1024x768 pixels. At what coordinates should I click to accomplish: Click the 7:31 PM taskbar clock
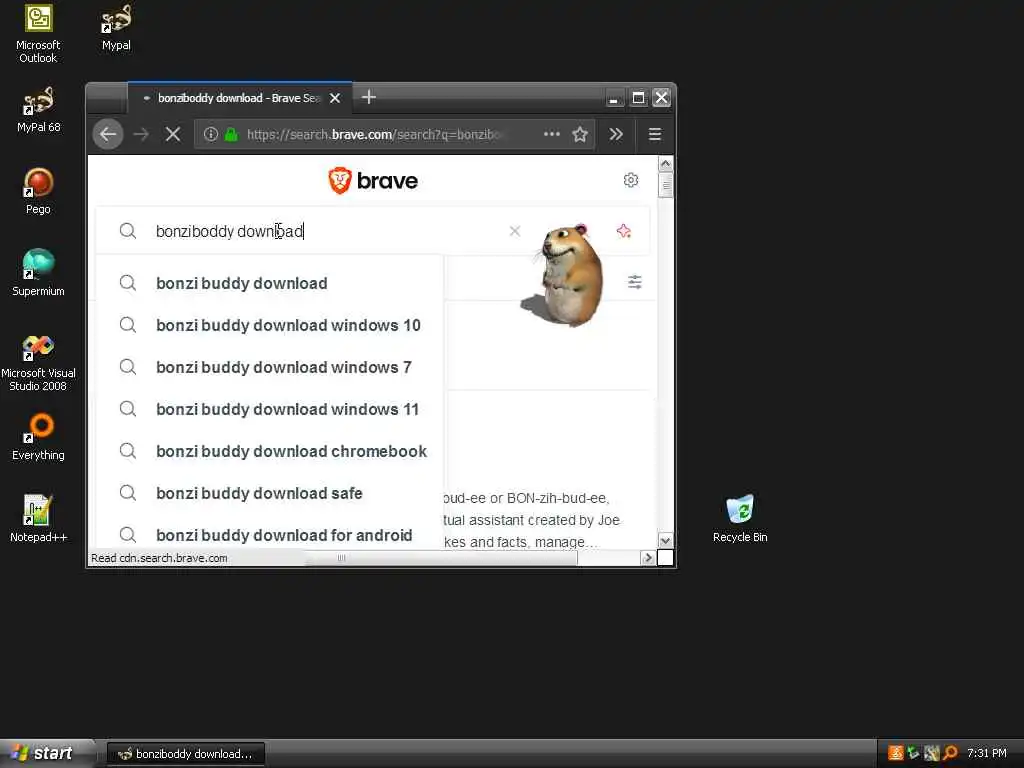(x=987, y=753)
